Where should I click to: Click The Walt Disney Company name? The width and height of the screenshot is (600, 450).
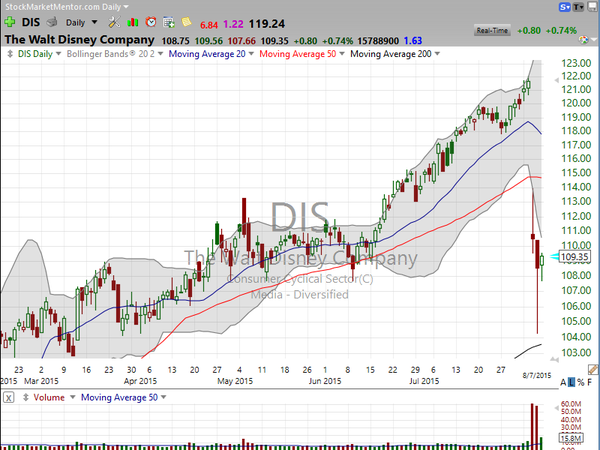pos(79,40)
